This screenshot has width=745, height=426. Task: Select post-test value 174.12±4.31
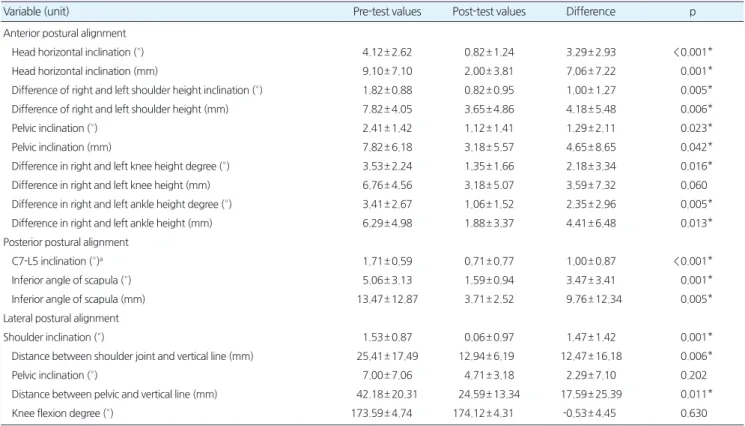click(x=483, y=413)
